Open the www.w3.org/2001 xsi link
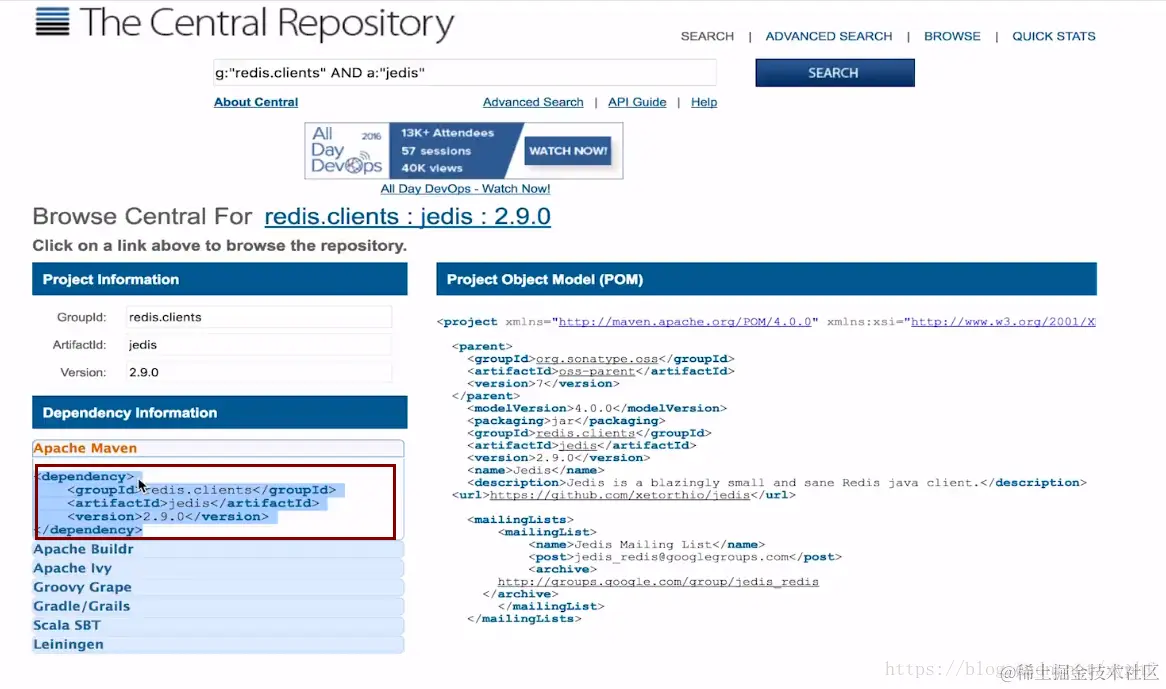Screen dimensions: 1166x689 1003,322
